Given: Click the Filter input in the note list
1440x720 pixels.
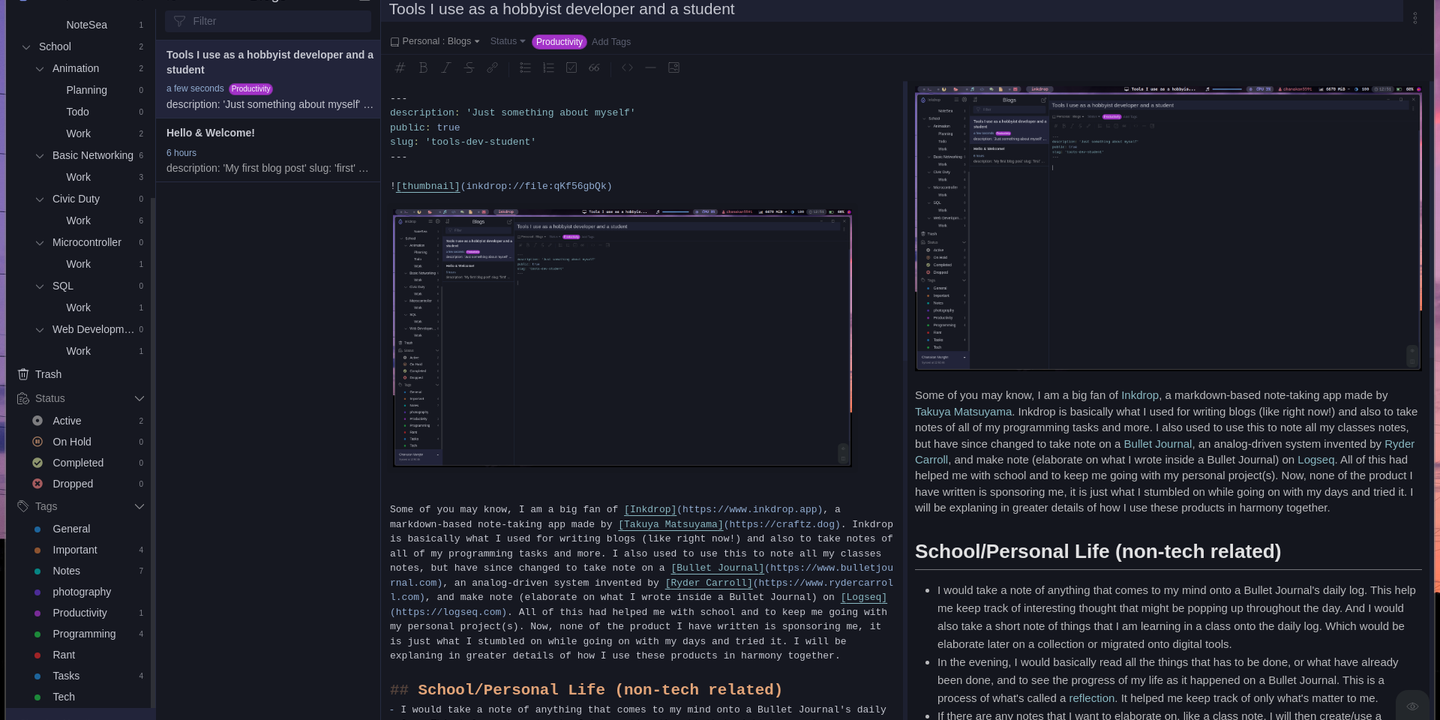Looking at the screenshot, I should pos(268,21).
